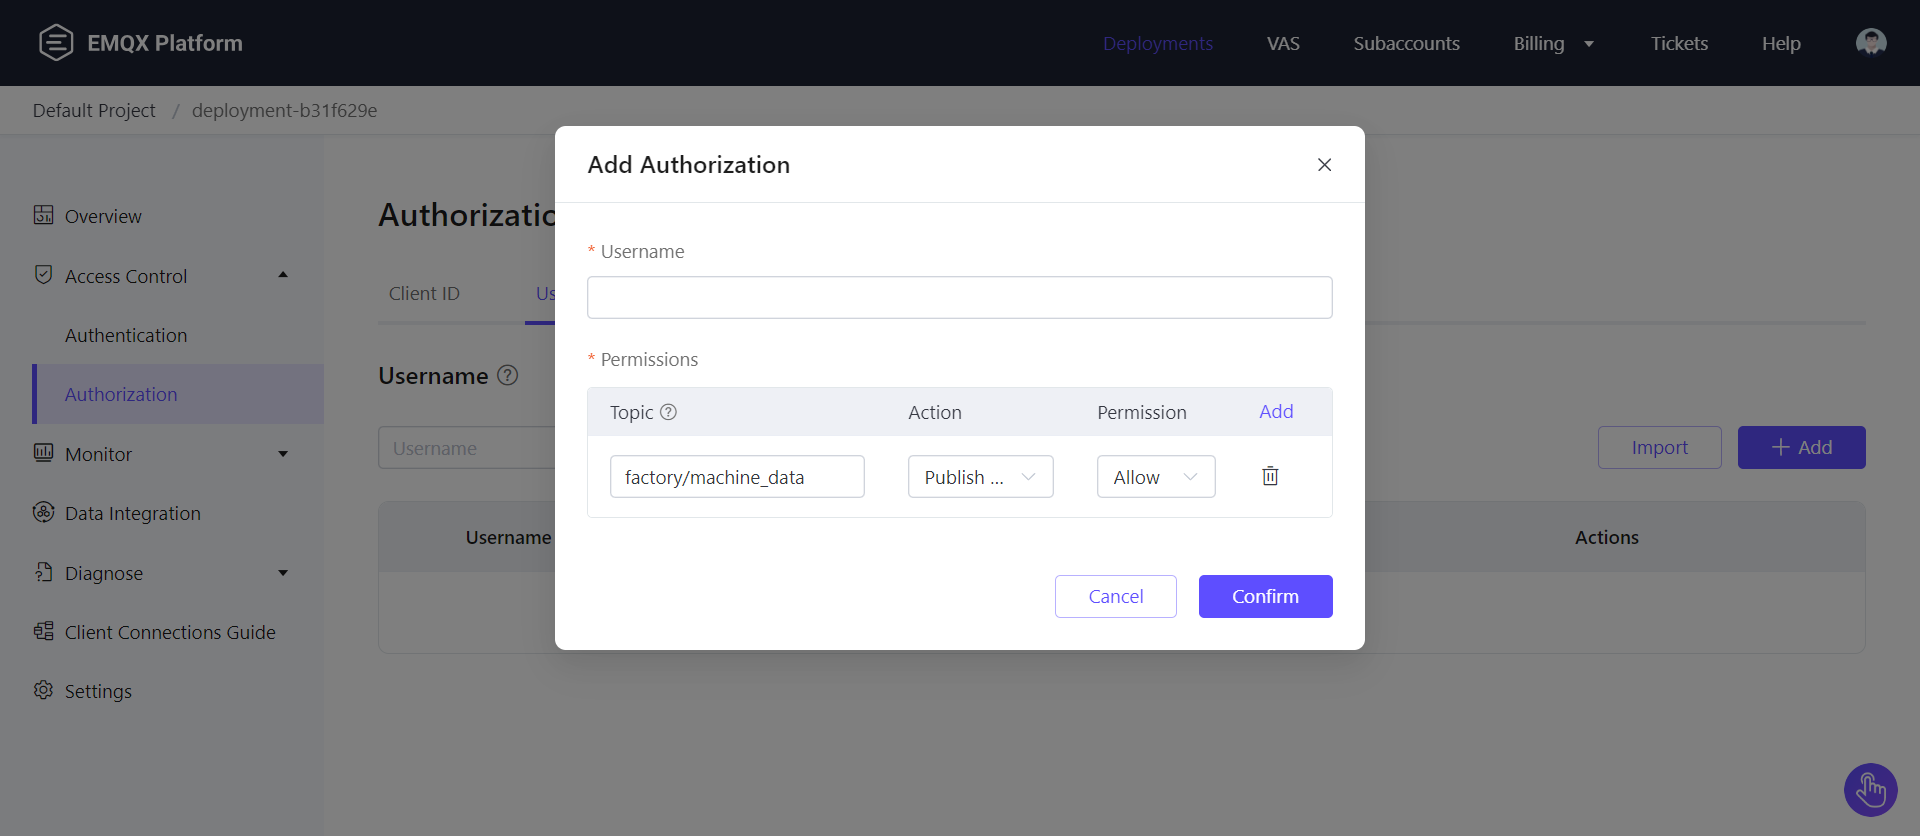
Task: Open the Billing dropdown menu
Action: (1553, 43)
